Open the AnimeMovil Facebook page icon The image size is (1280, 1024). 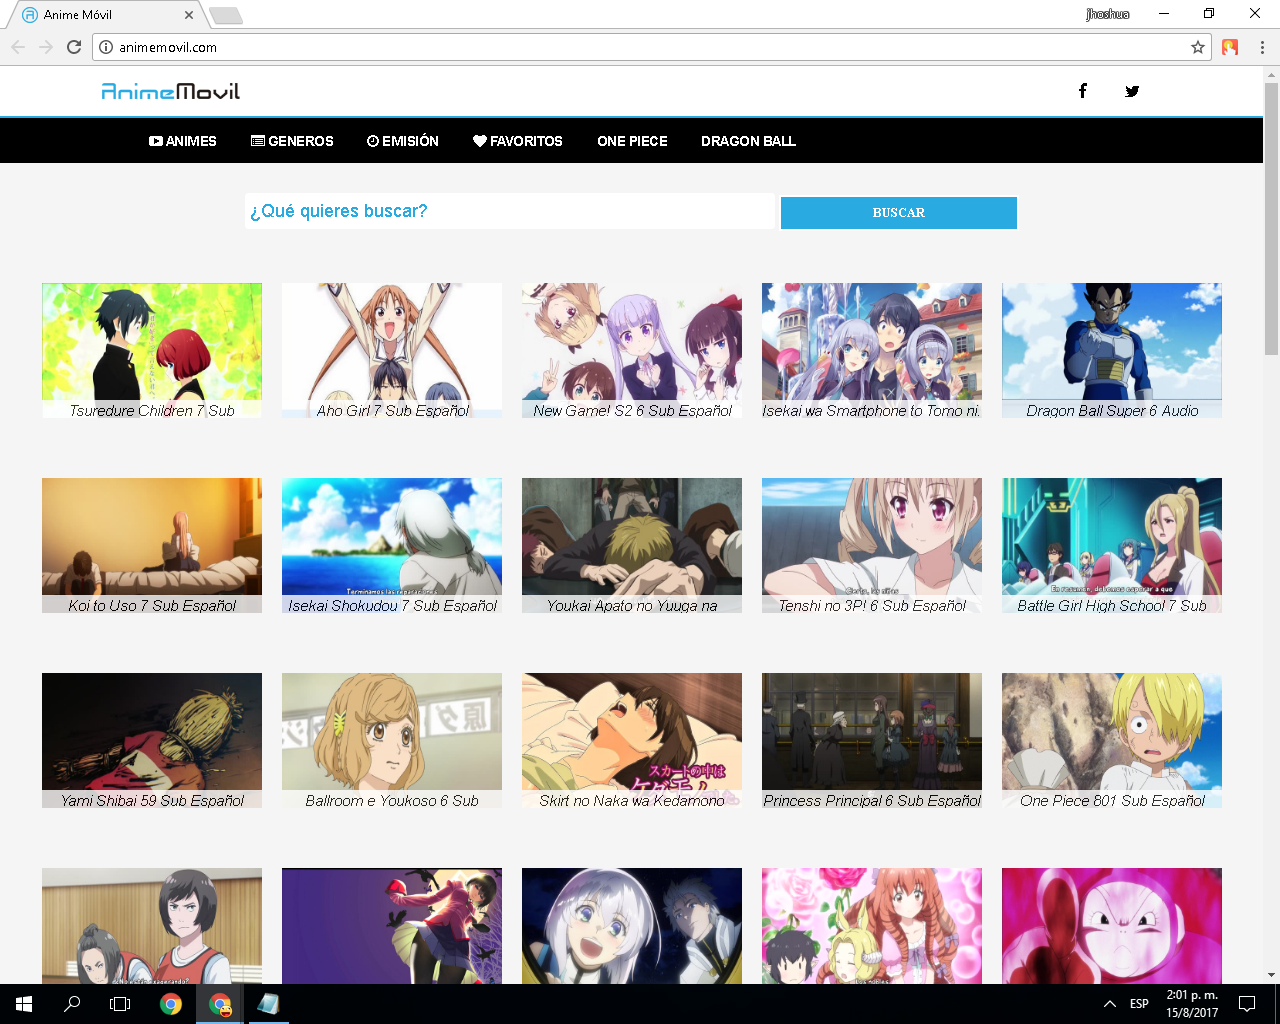[x=1082, y=91]
